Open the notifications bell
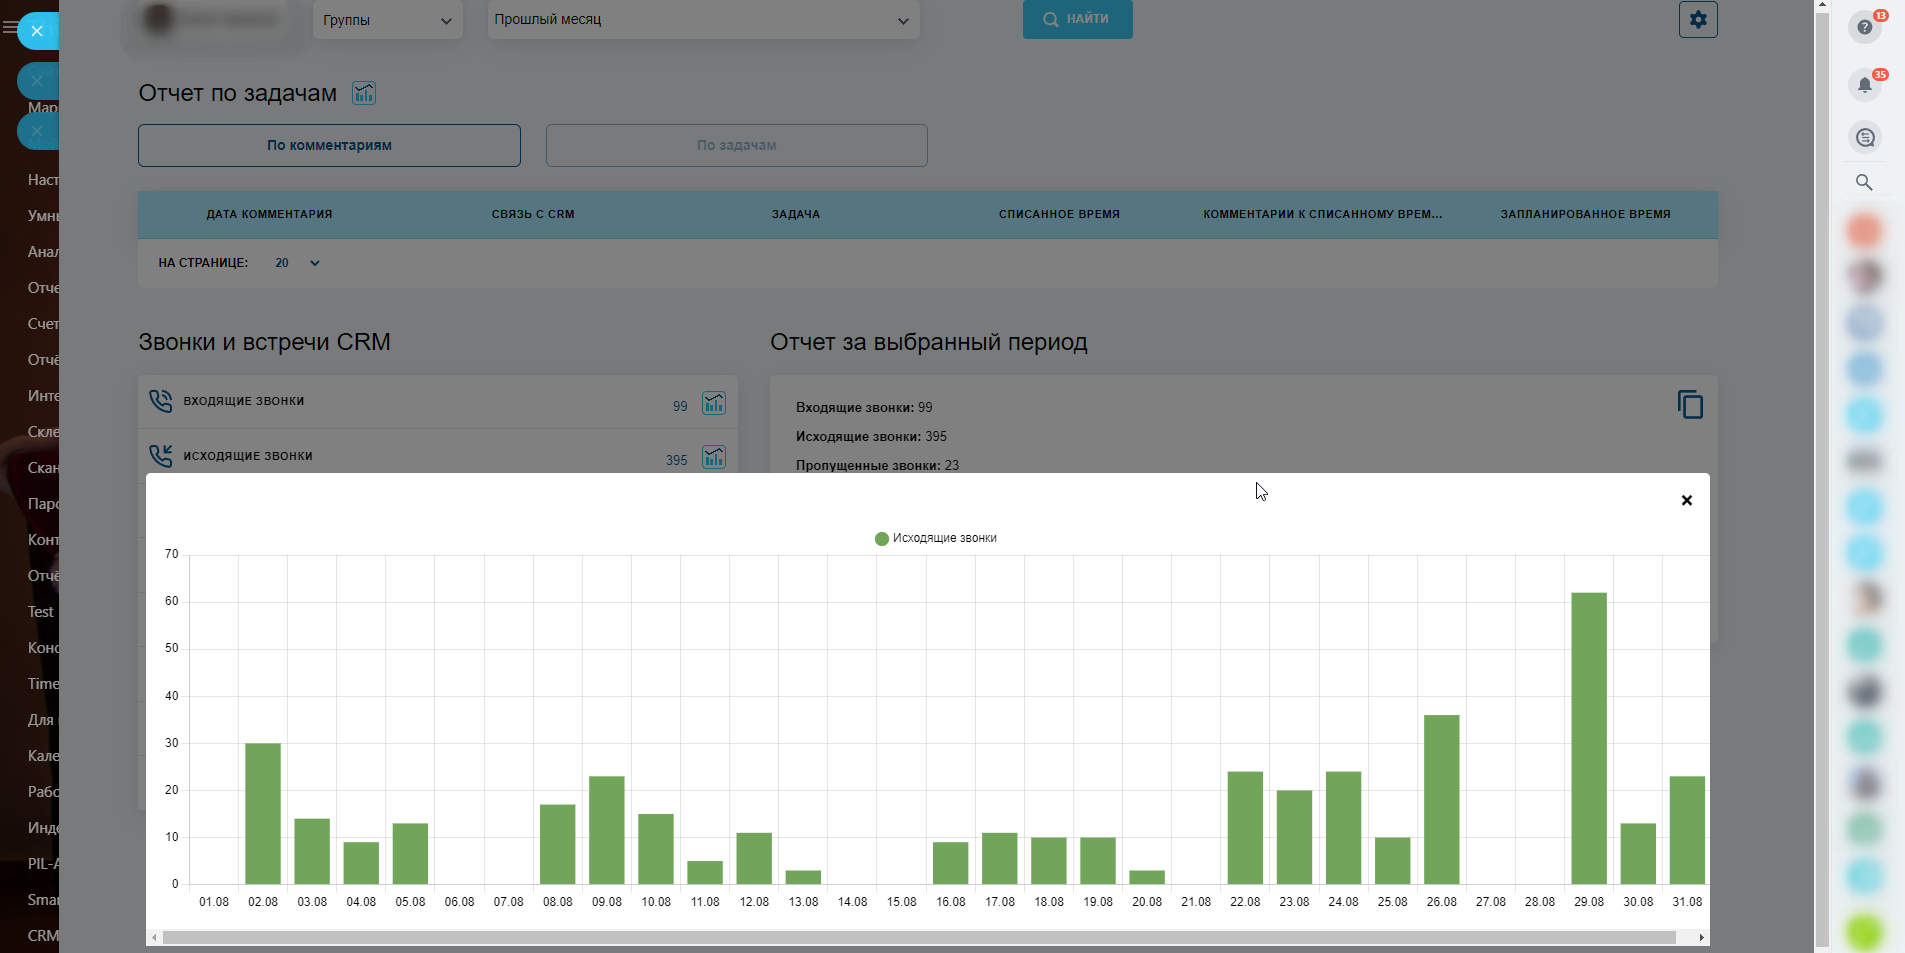1905x953 pixels. click(1864, 85)
